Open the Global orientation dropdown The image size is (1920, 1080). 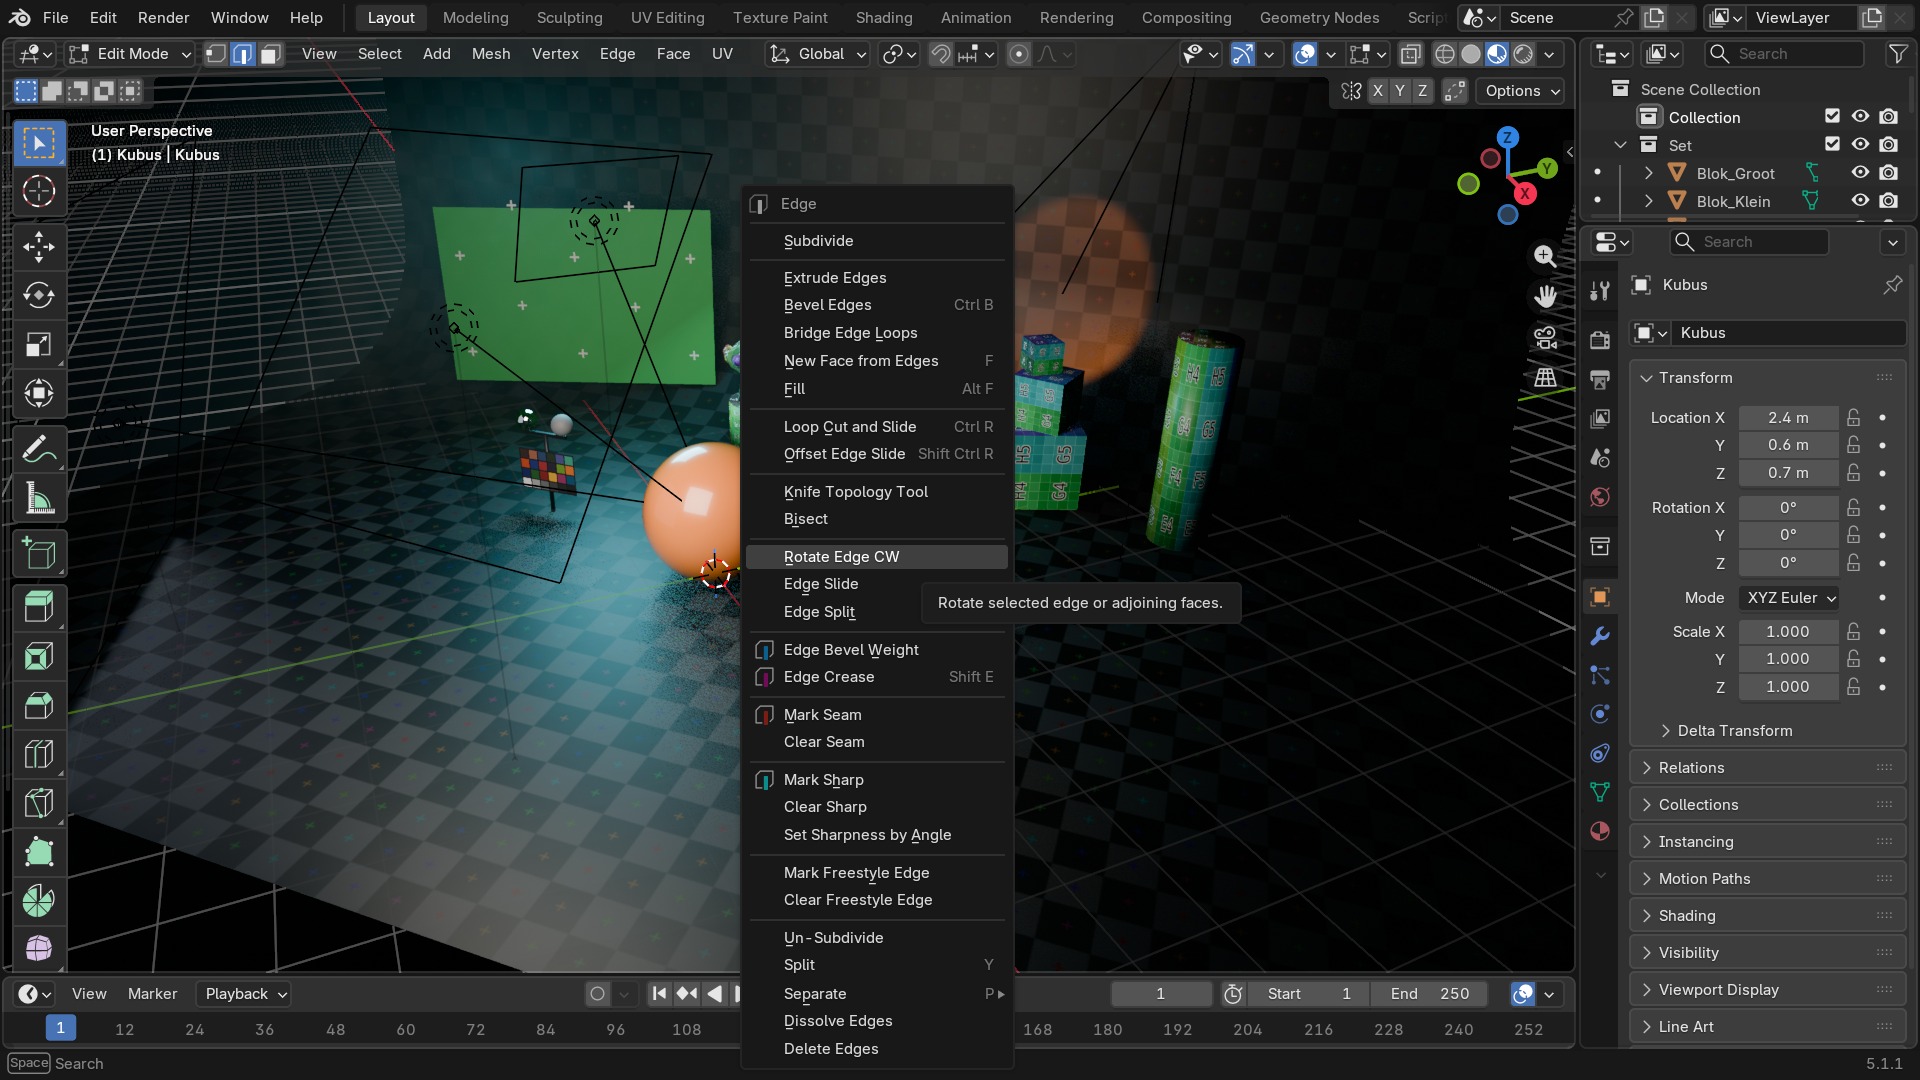pyautogui.click(x=817, y=54)
